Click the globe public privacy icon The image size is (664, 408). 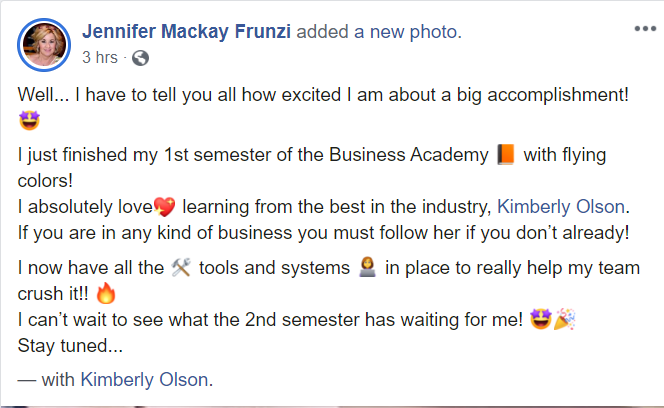click(x=140, y=58)
